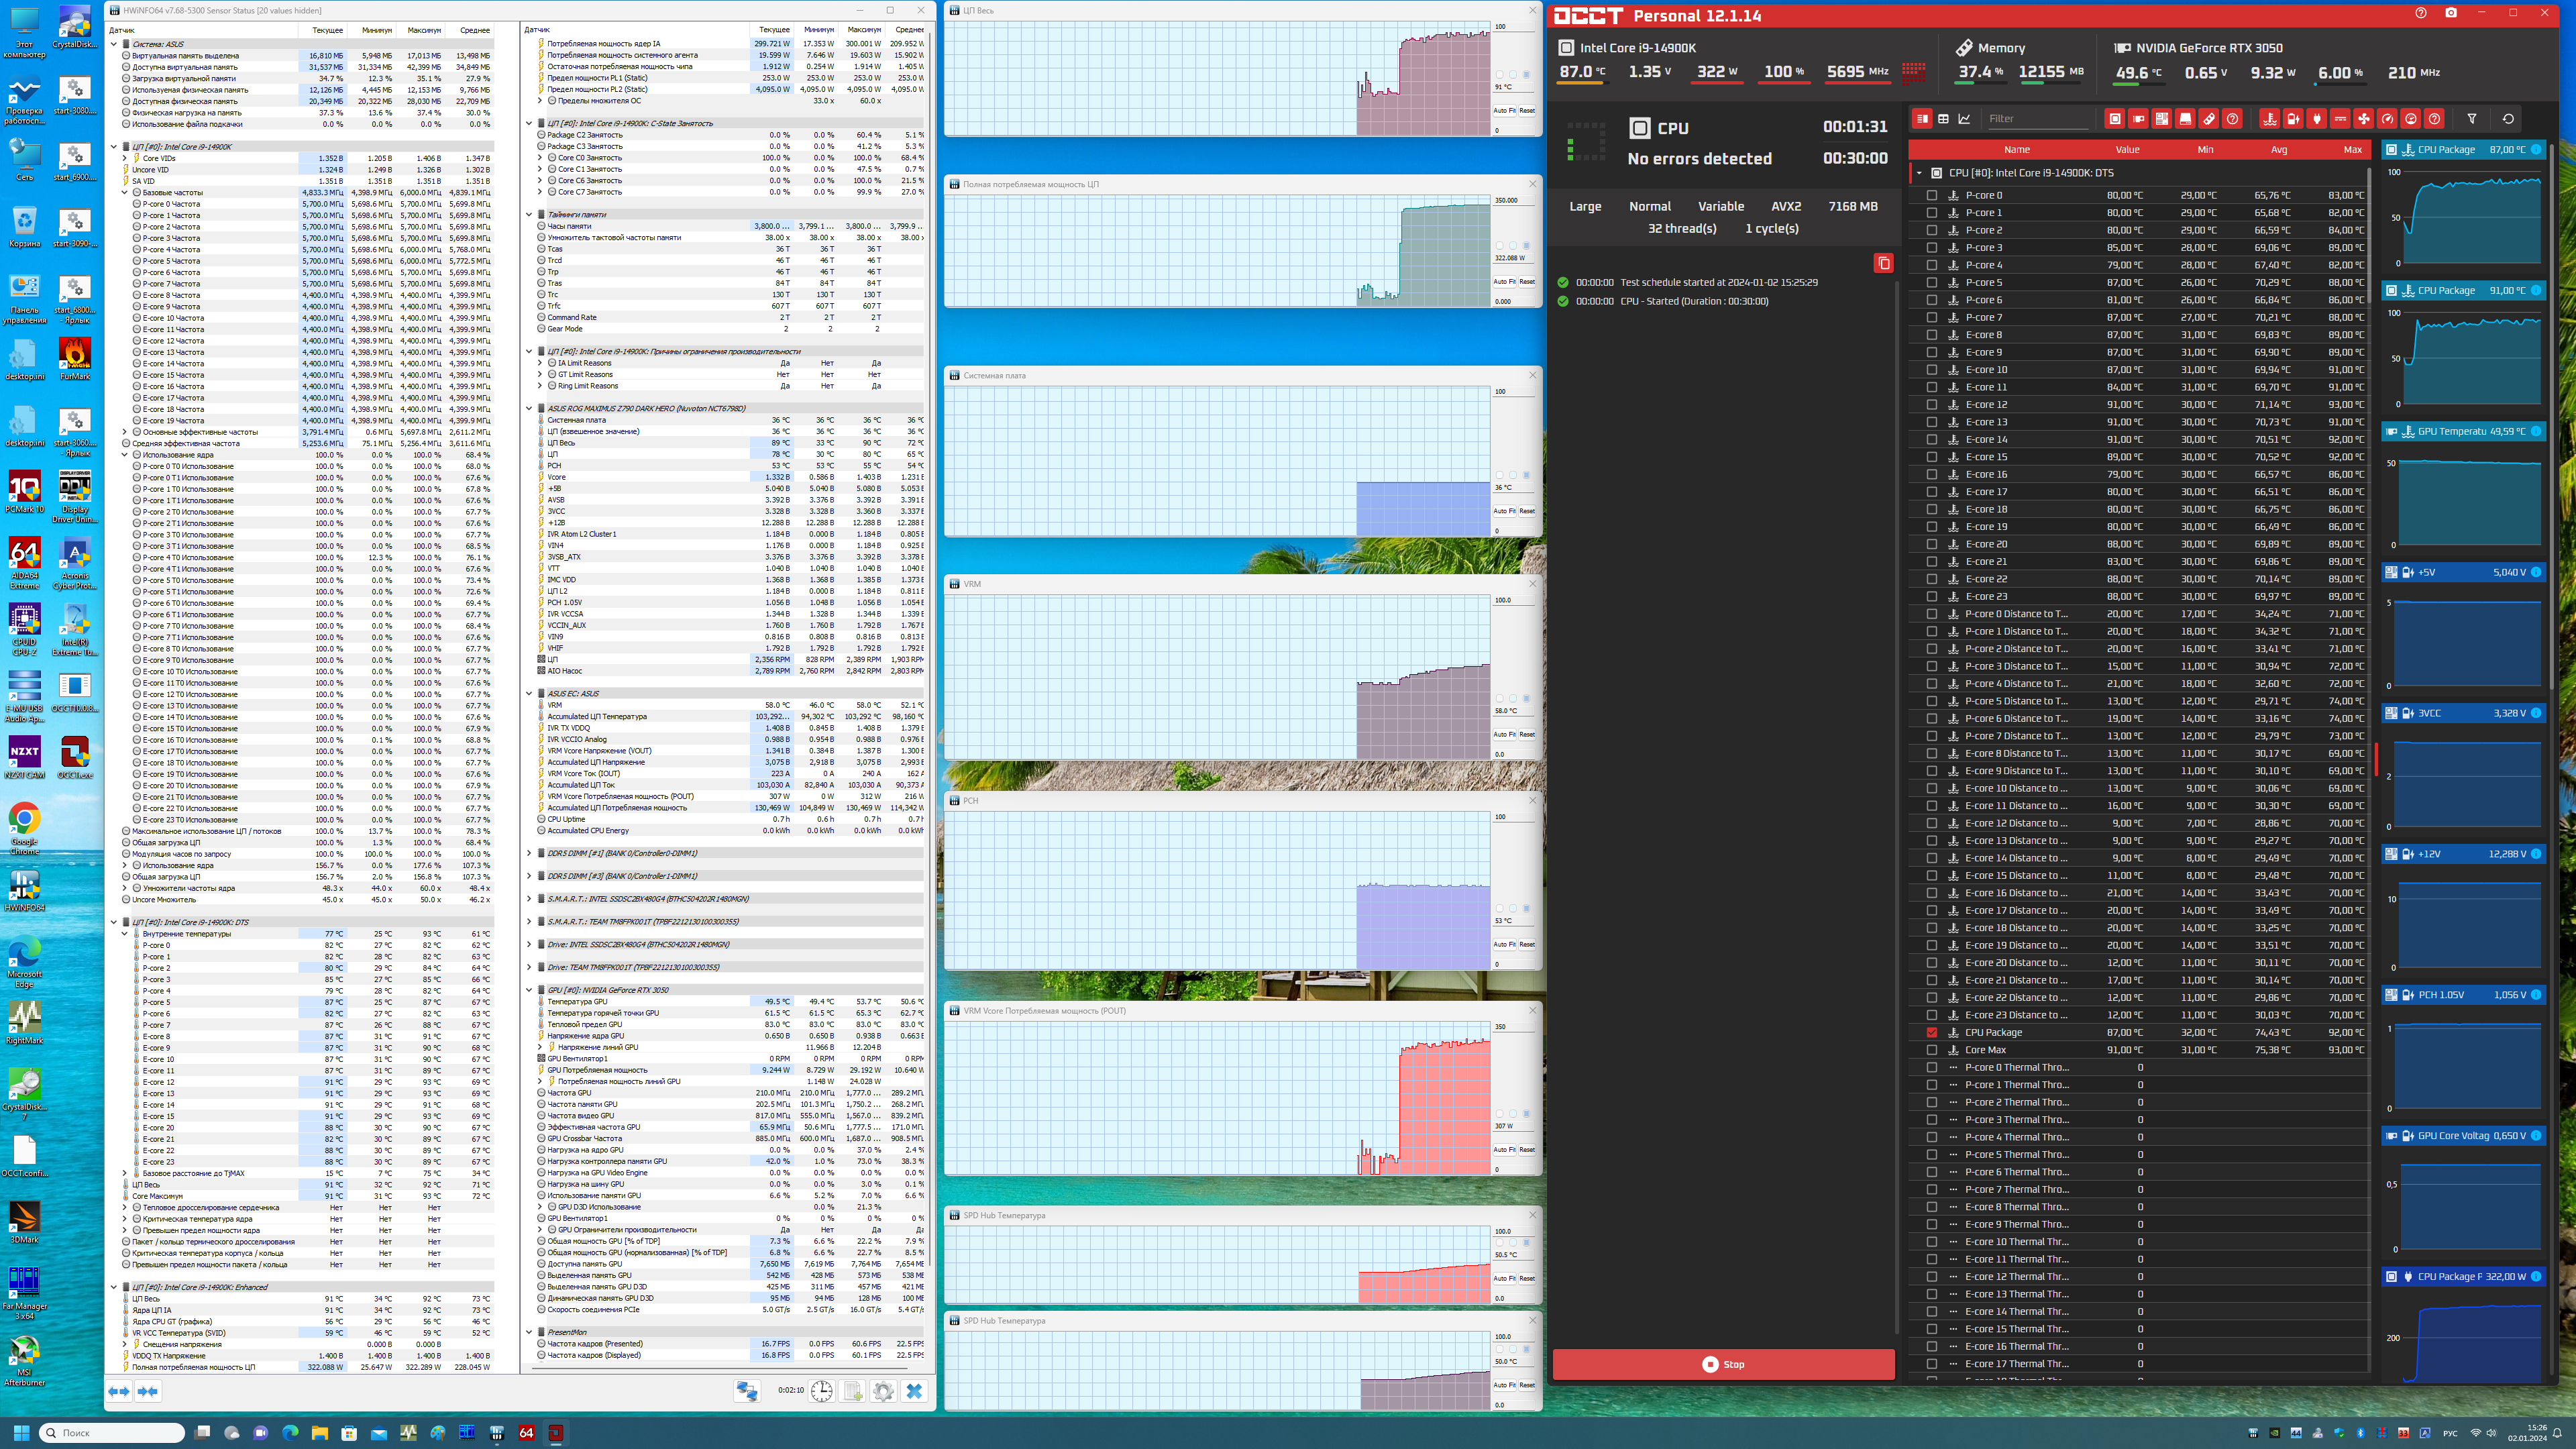The width and height of the screenshot is (2576, 1449).
Task: Stop the running OCCT CPU test
Action: (1723, 1364)
